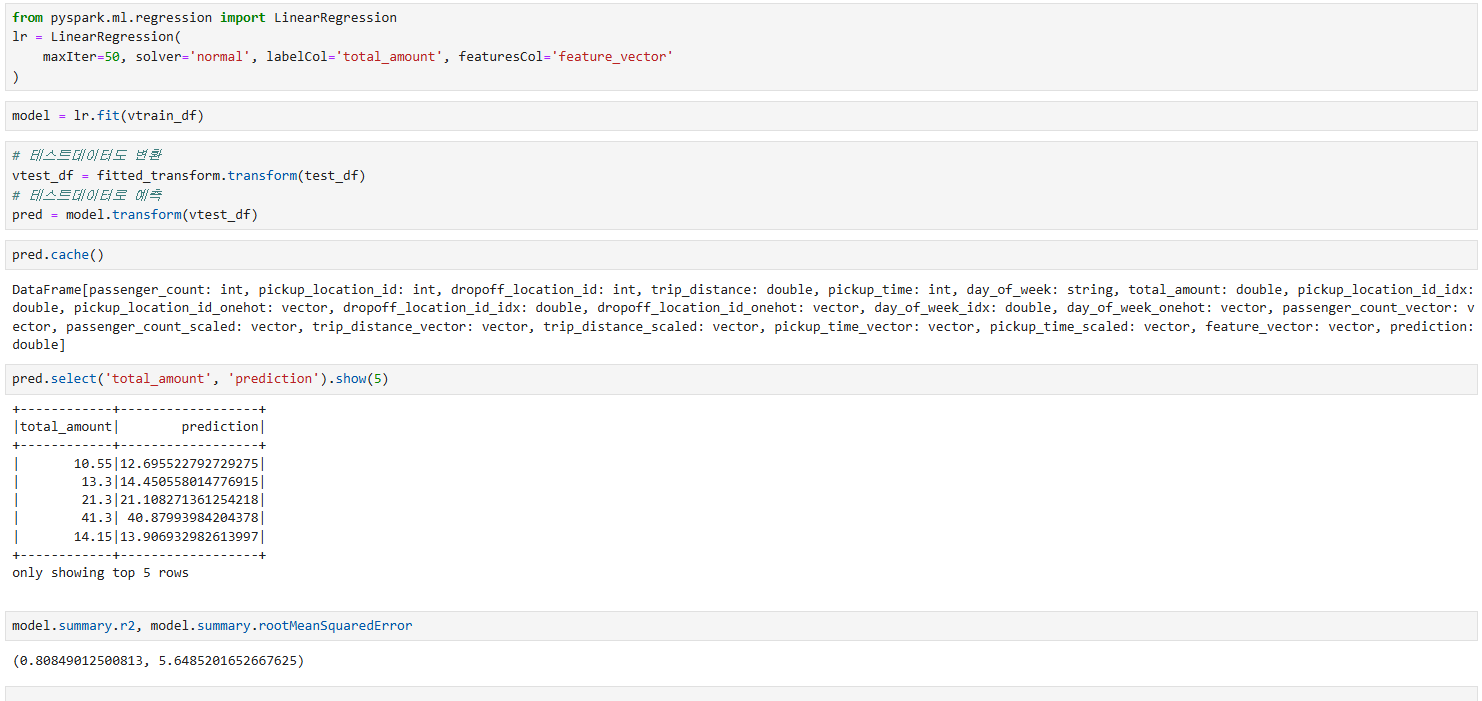1482x701 pixels.
Task: Click 'rootMeanSquaredError' in the summary cell
Action: 335,626
